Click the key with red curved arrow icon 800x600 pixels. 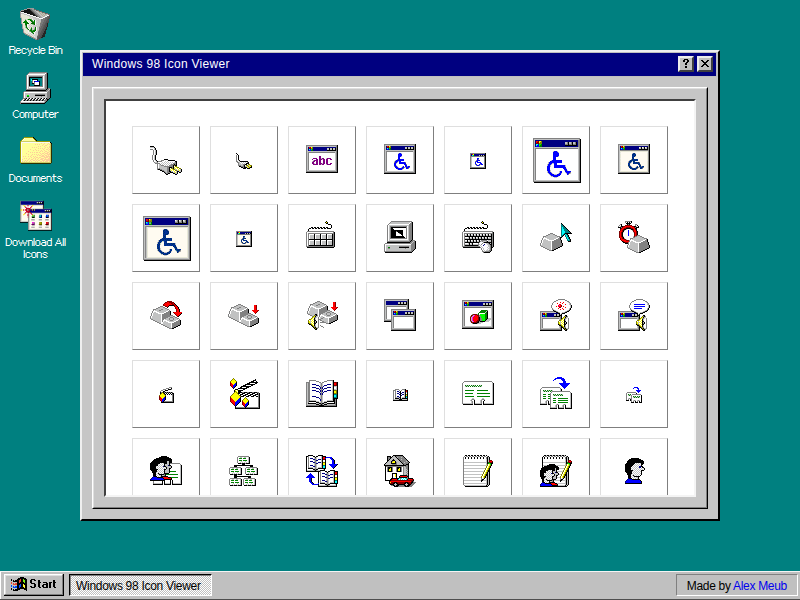[x=166, y=315]
